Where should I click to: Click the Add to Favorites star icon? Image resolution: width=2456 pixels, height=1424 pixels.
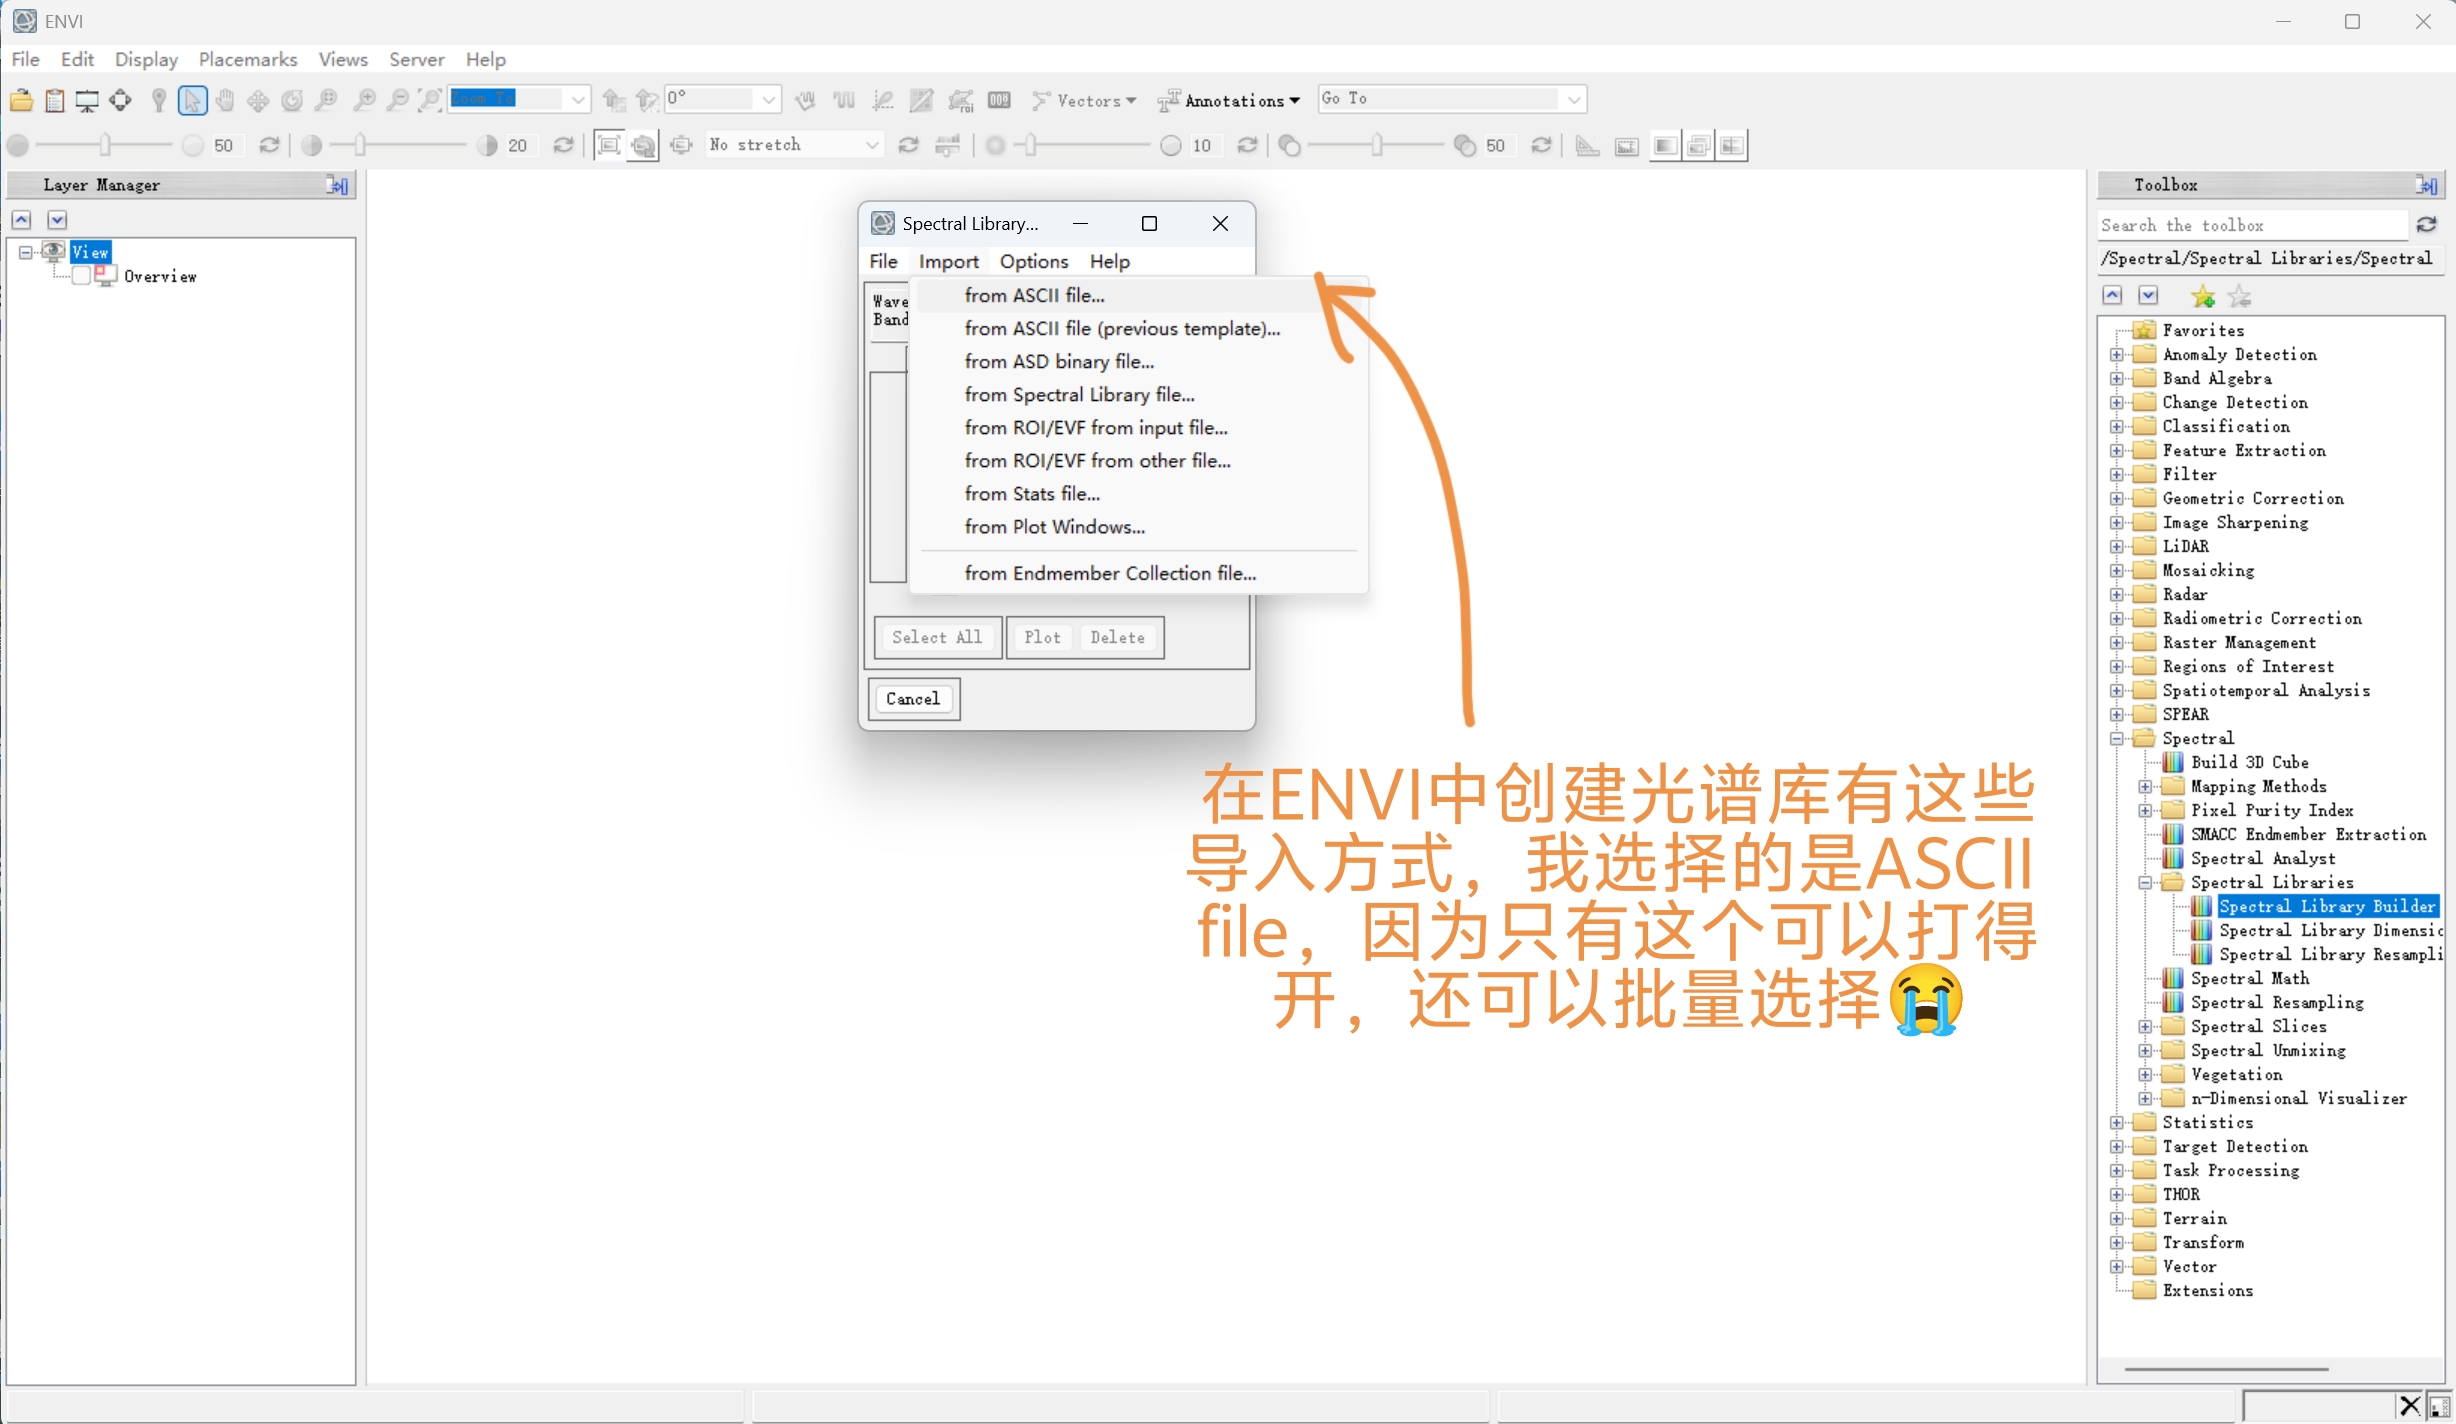click(x=2202, y=297)
